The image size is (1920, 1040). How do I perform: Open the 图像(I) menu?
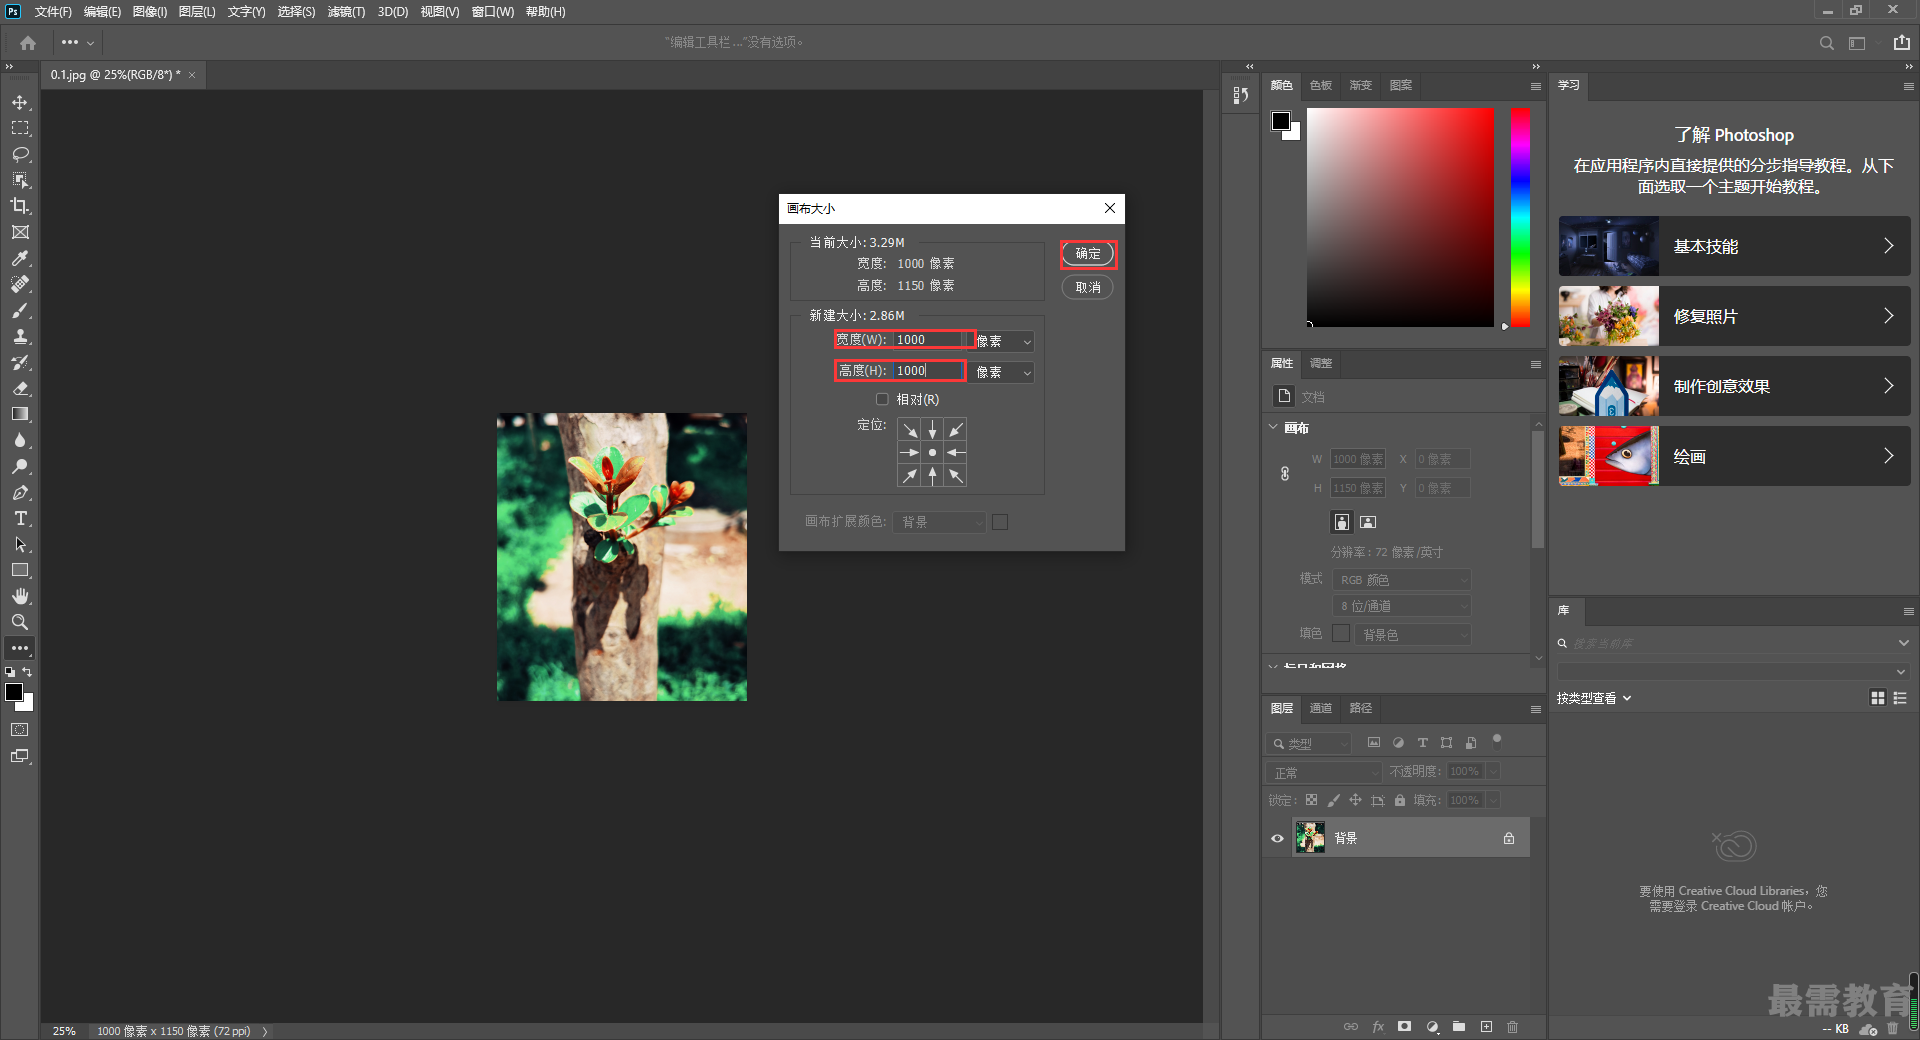(x=150, y=12)
